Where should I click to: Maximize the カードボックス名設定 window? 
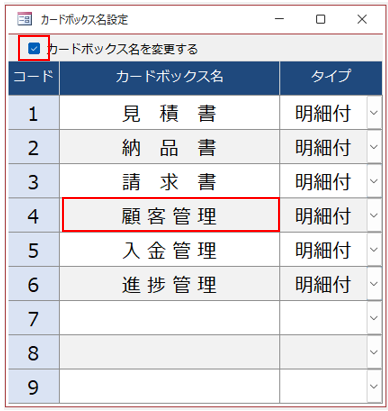[321, 19]
